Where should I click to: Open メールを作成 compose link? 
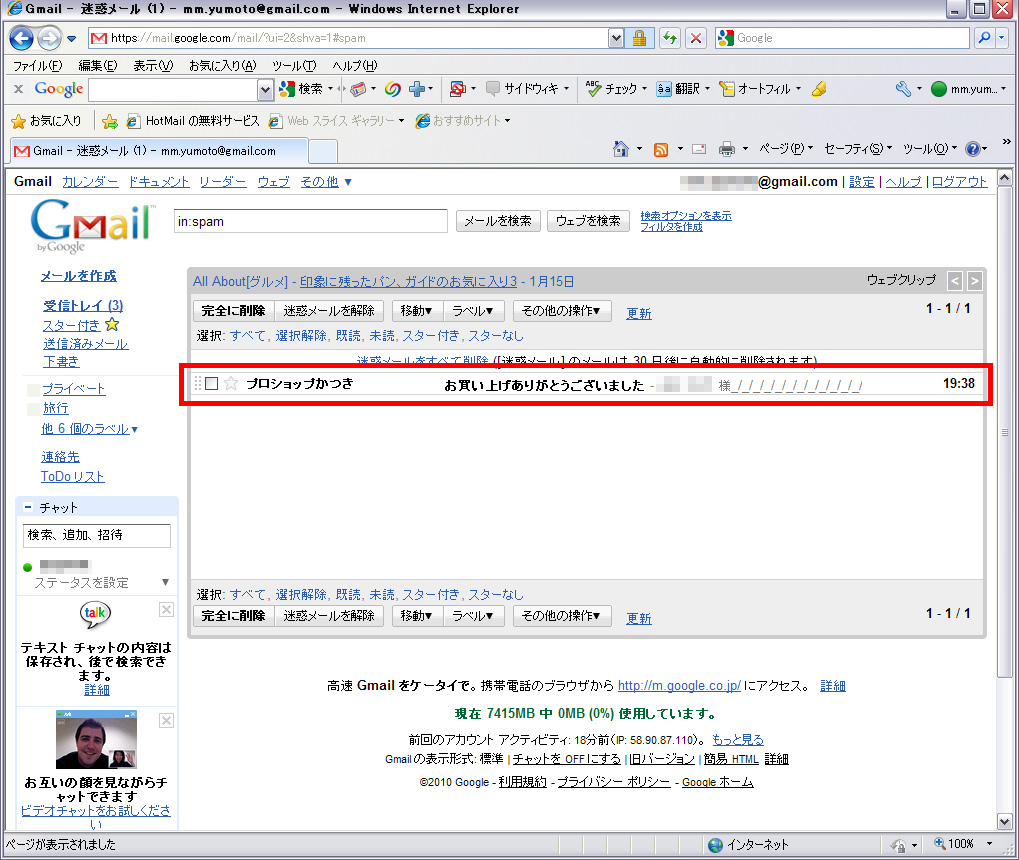coord(79,276)
